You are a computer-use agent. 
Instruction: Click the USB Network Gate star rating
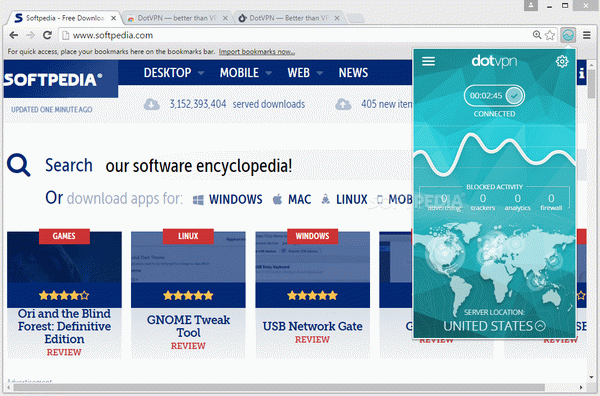click(x=313, y=295)
